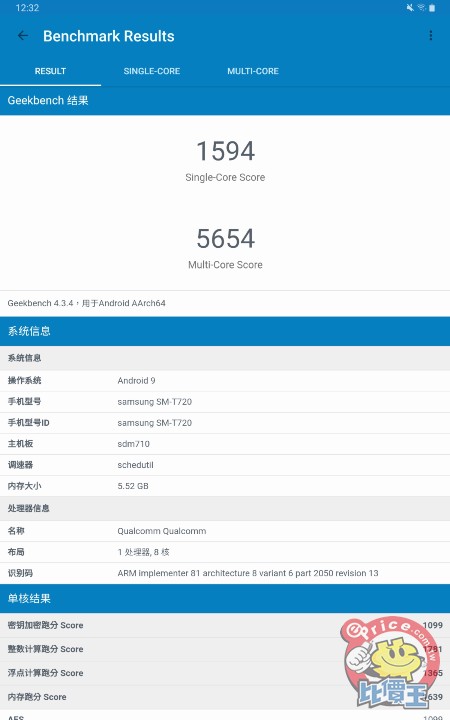Image resolution: width=450 pixels, height=720 pixels.
Task: Tap the 12:32 clock
Action: tap(27, 8)
